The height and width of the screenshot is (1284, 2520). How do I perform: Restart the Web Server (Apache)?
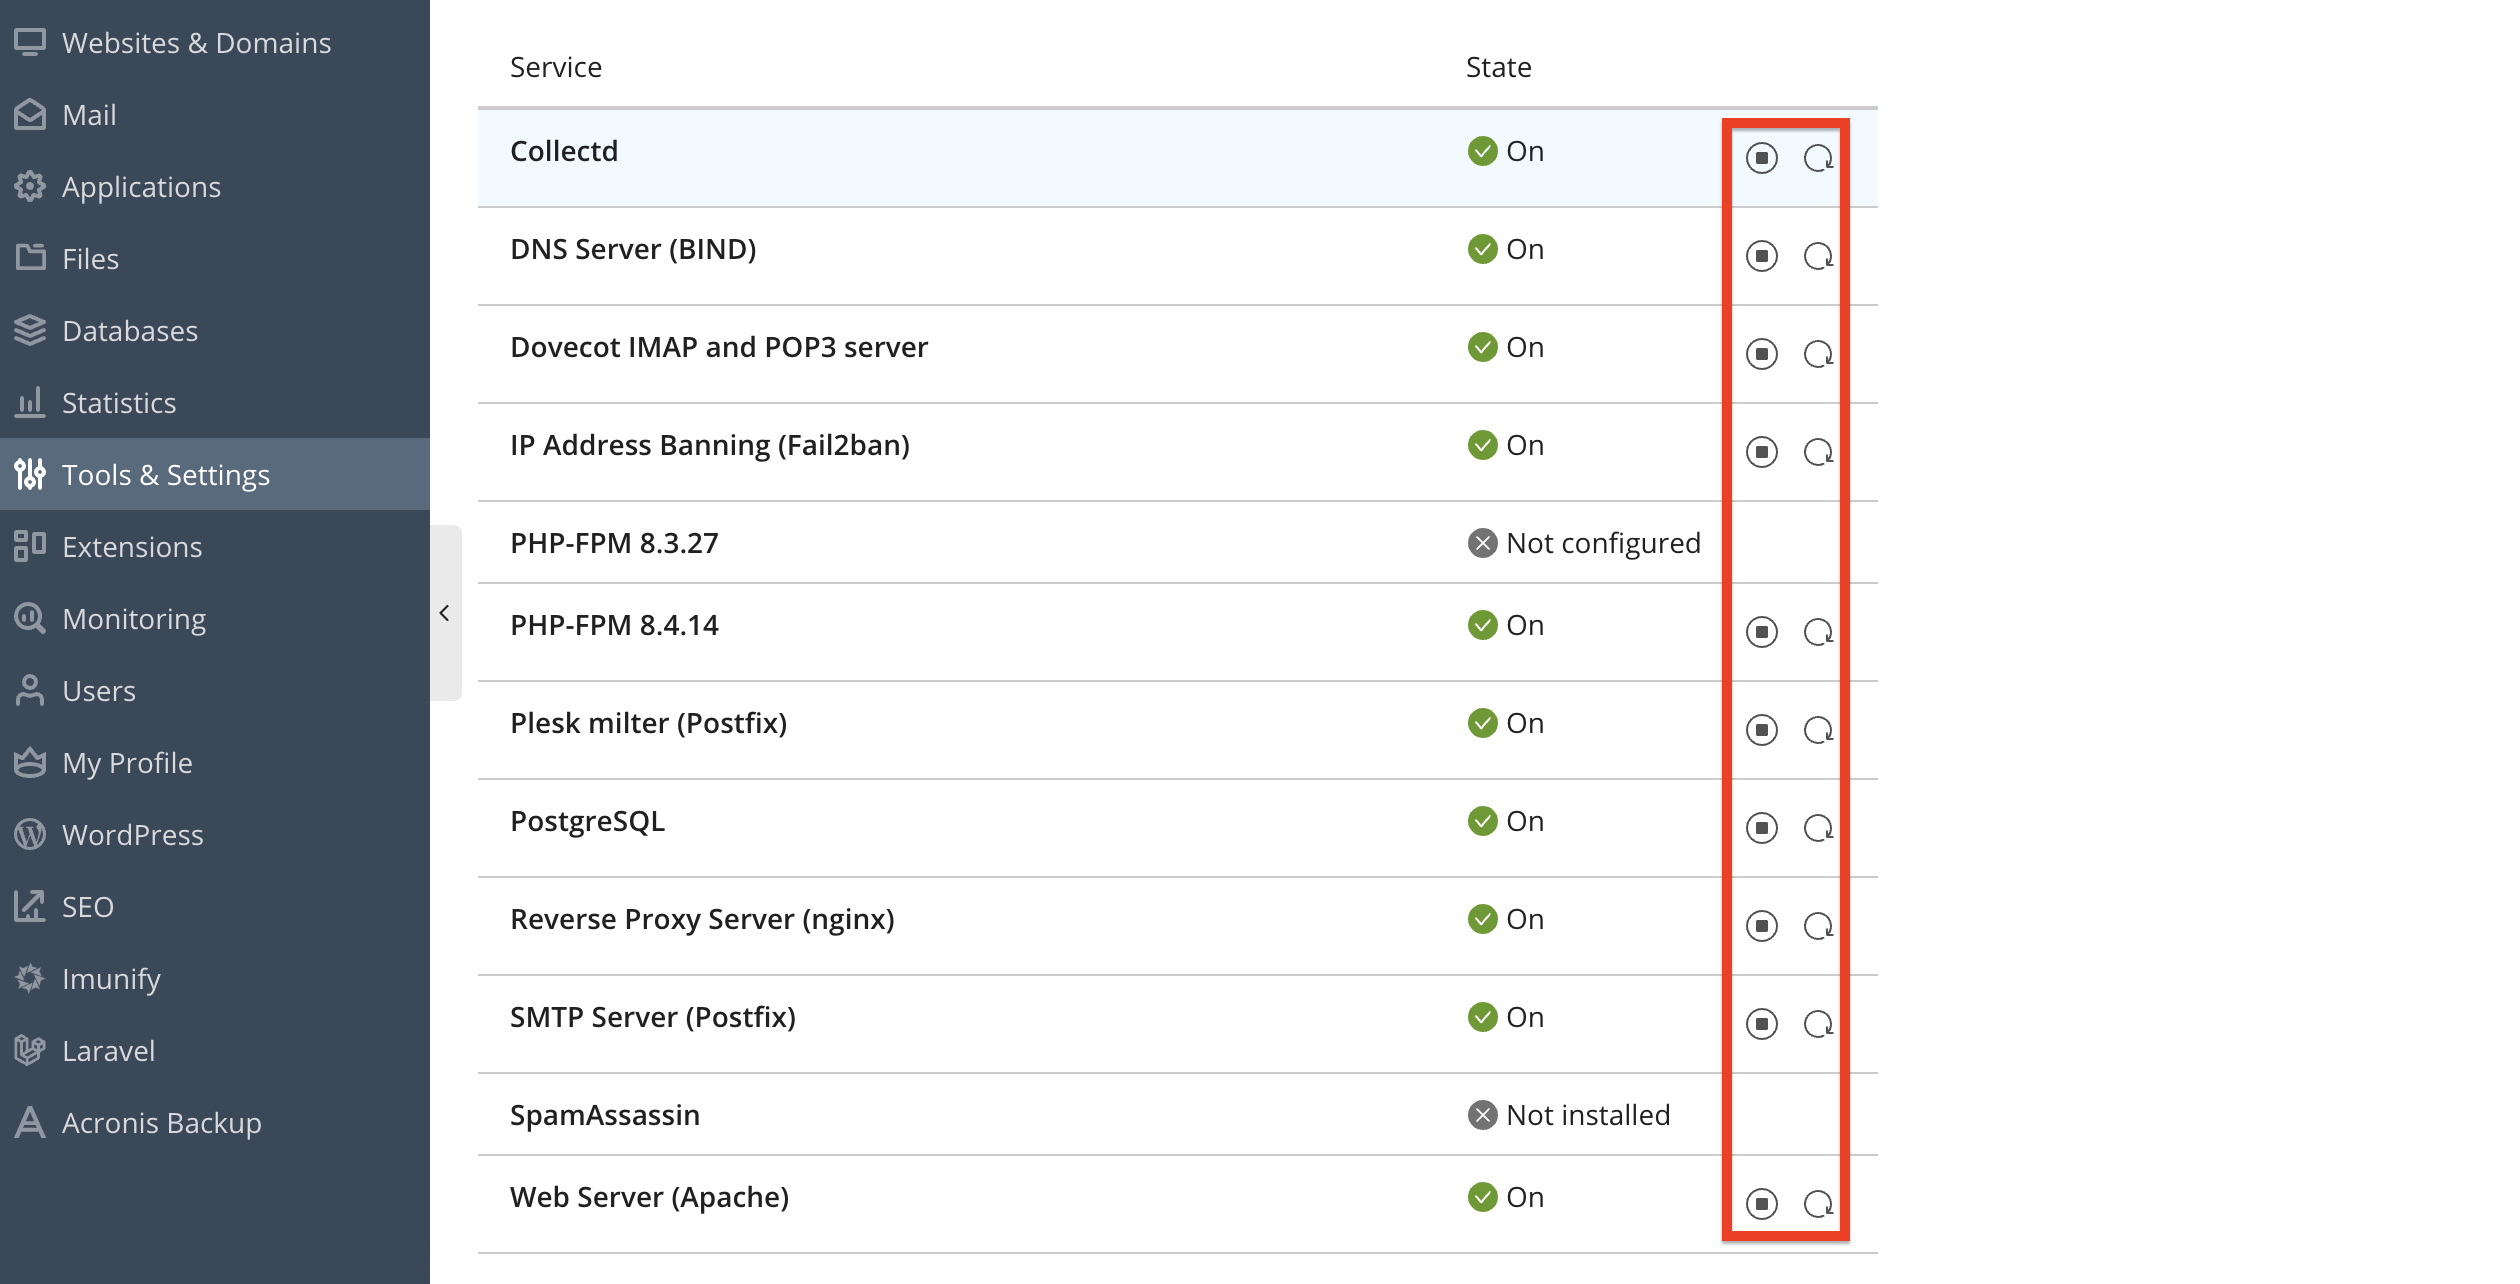pos(1818,1204)
